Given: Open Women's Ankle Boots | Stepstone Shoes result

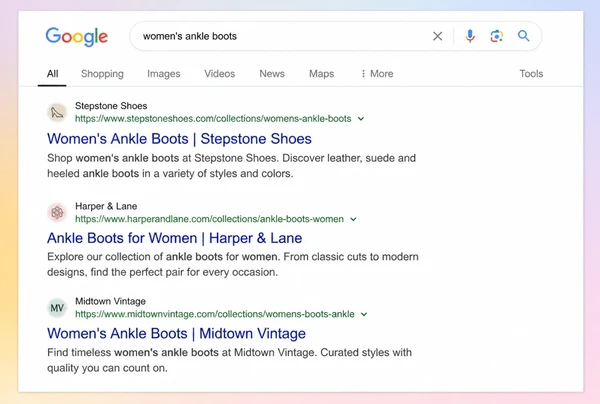Looking at the screenshot, I should click(x=179, y=139).
